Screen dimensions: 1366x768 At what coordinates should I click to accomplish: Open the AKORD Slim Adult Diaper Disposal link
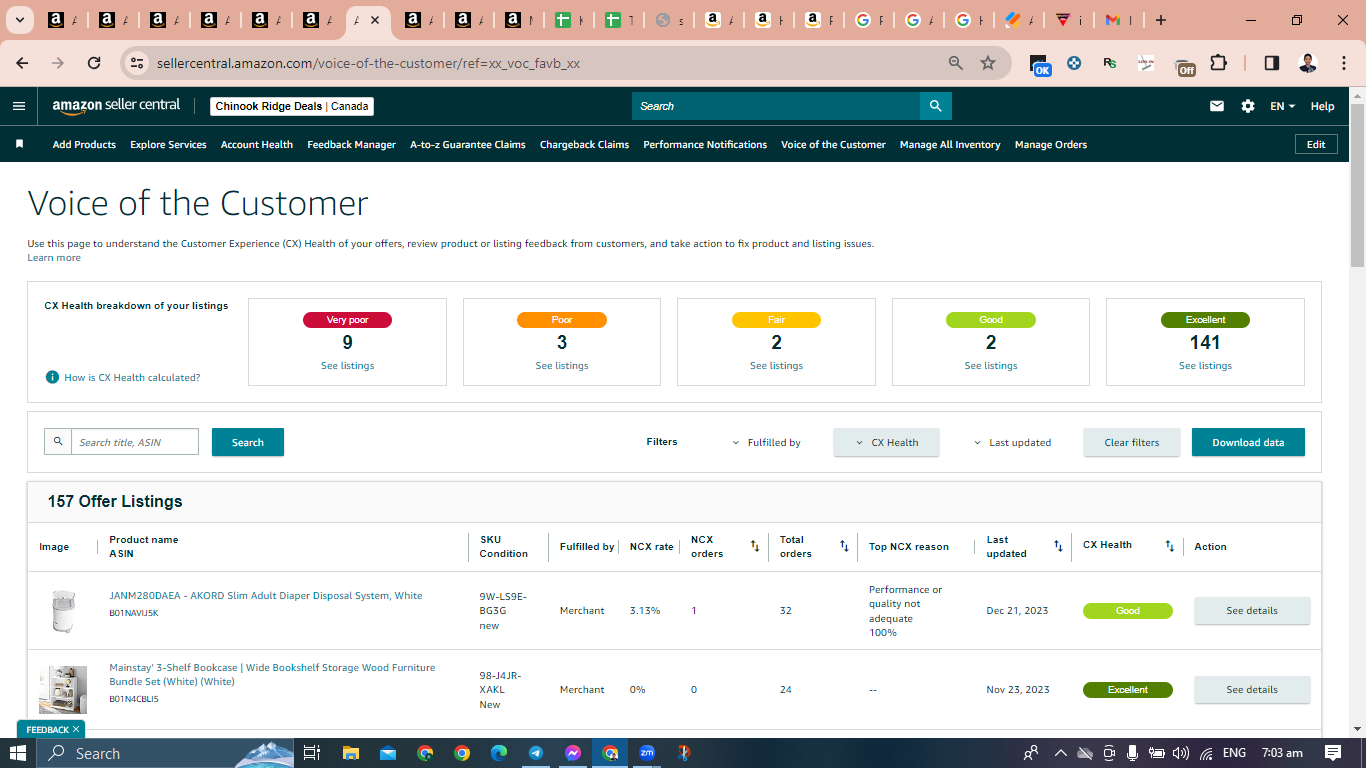[266, 596]
